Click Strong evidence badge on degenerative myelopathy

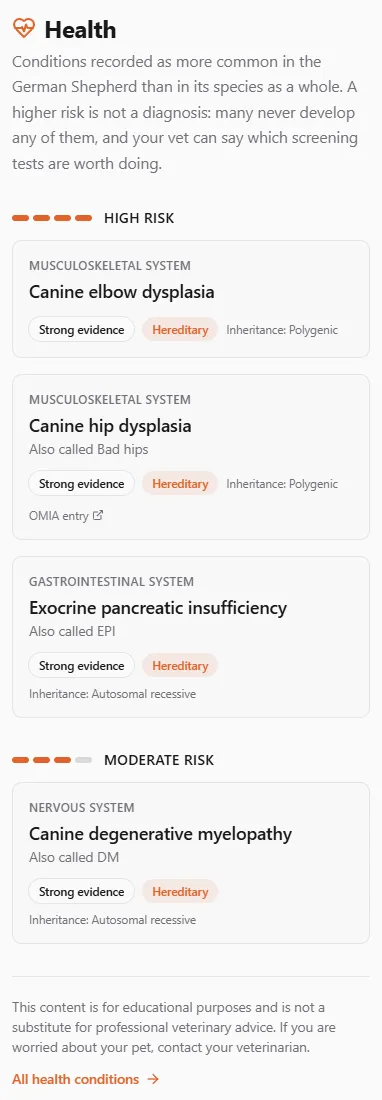[81, 892]
